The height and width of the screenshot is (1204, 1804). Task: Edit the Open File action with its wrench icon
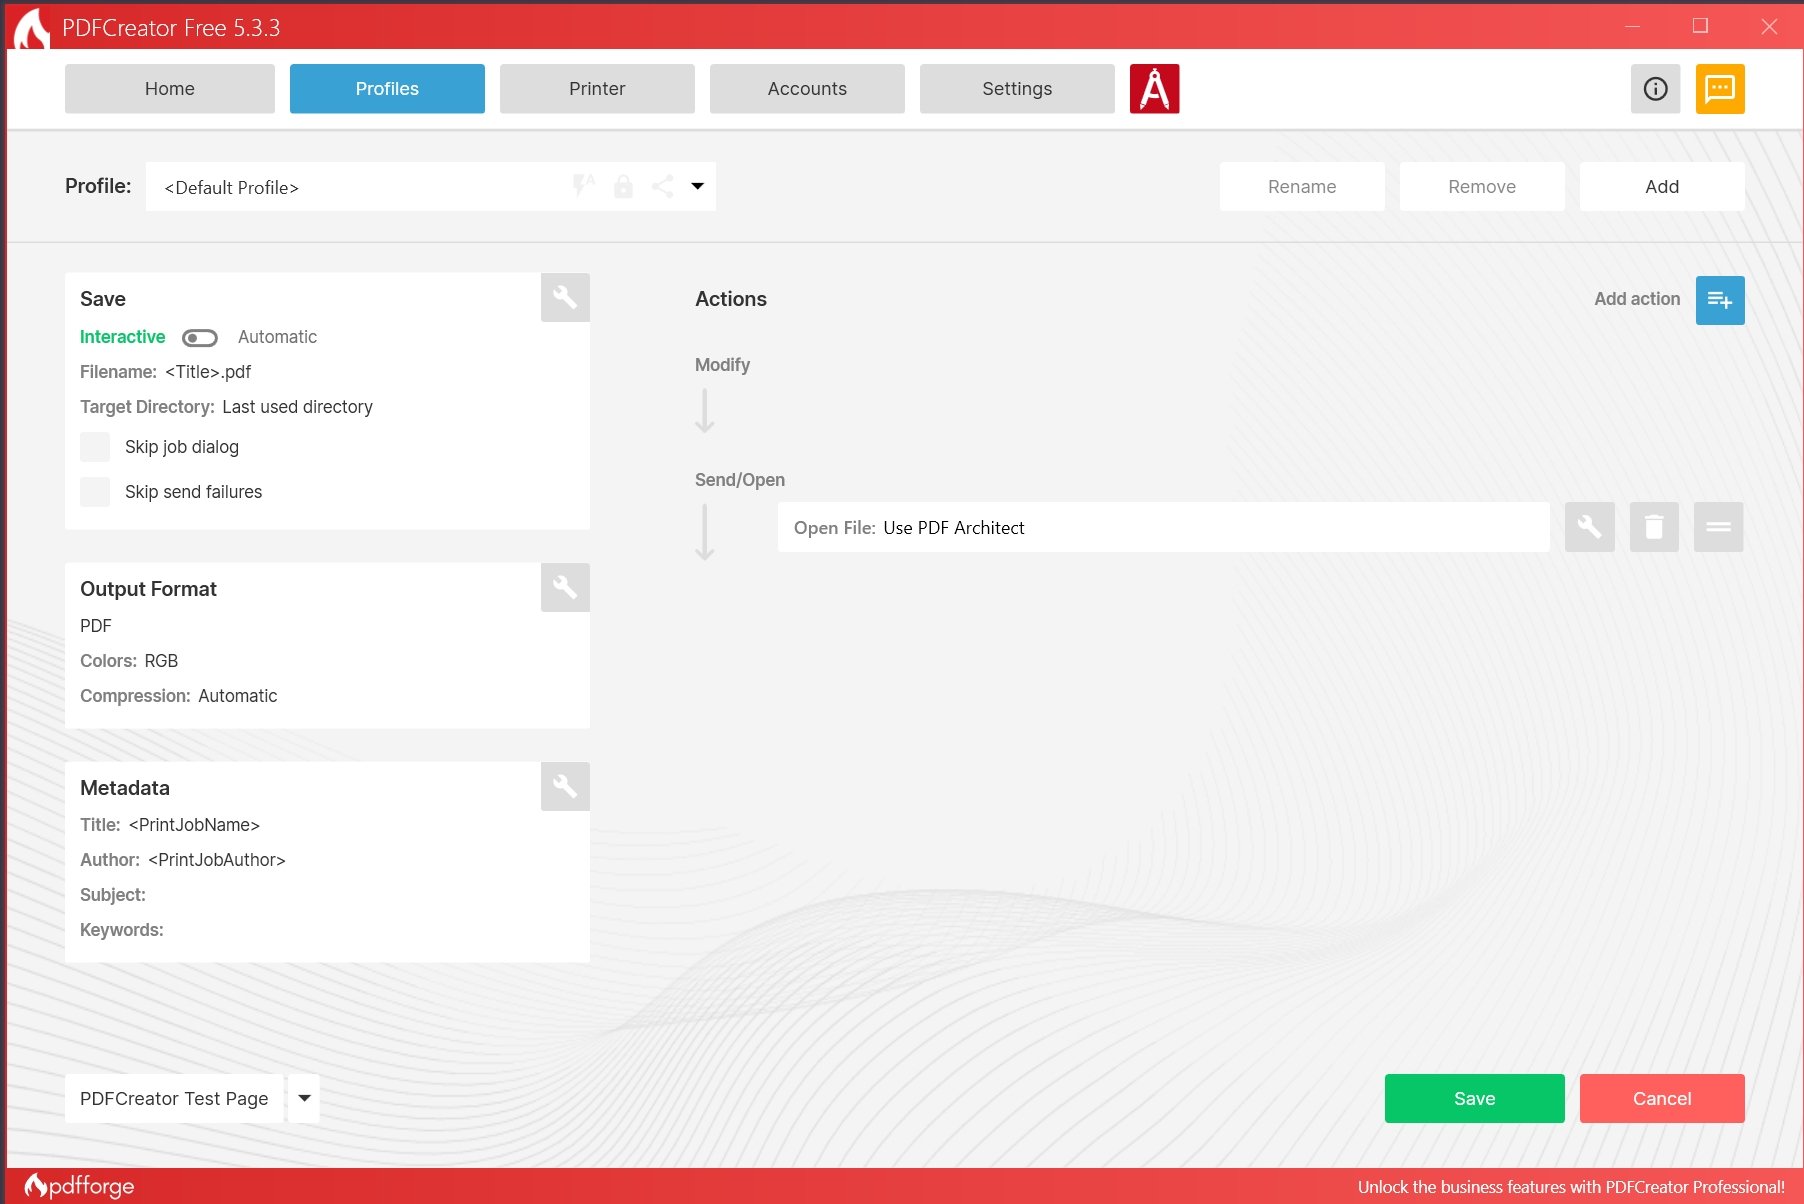(1589, 527)
